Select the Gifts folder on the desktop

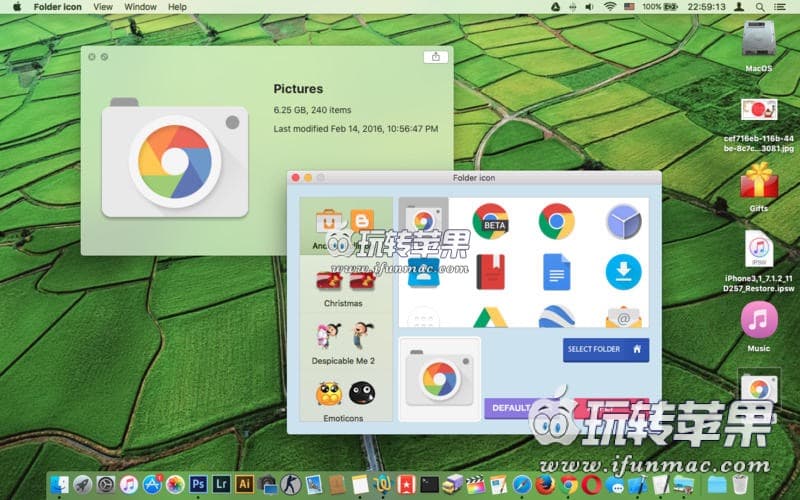pos(759,186)
